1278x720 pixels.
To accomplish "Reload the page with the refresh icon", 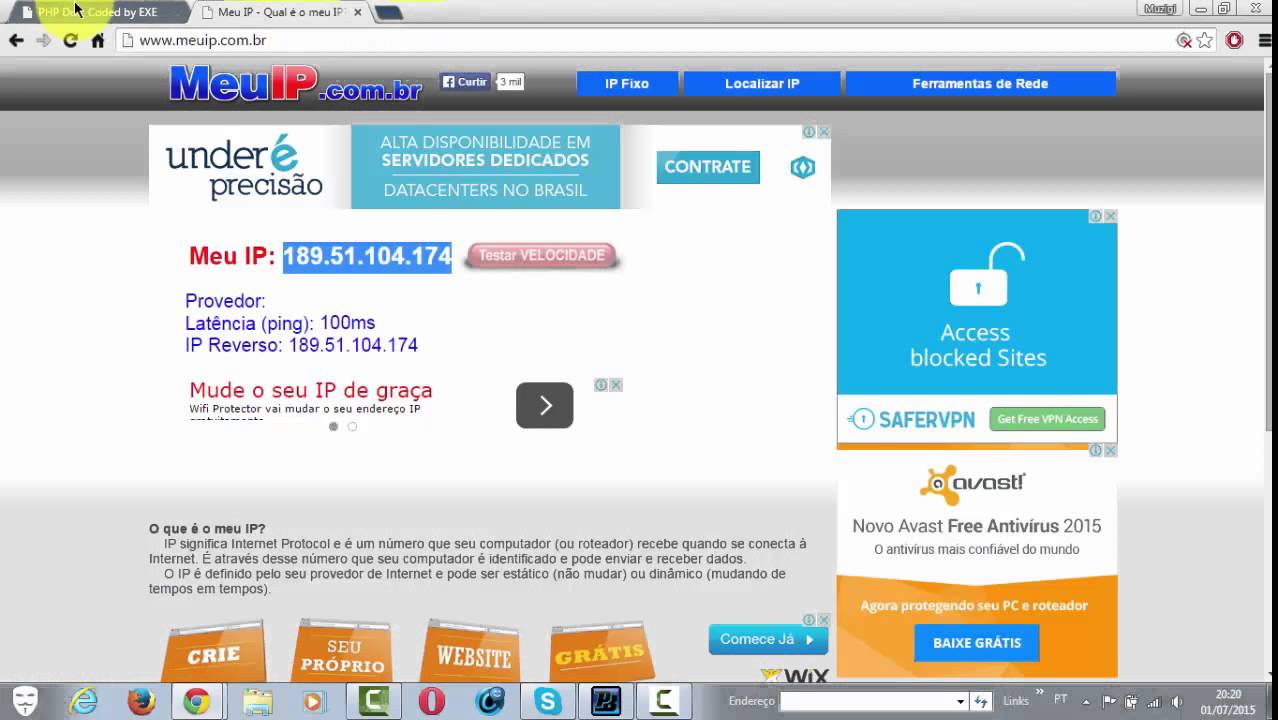I will [70, 40].
